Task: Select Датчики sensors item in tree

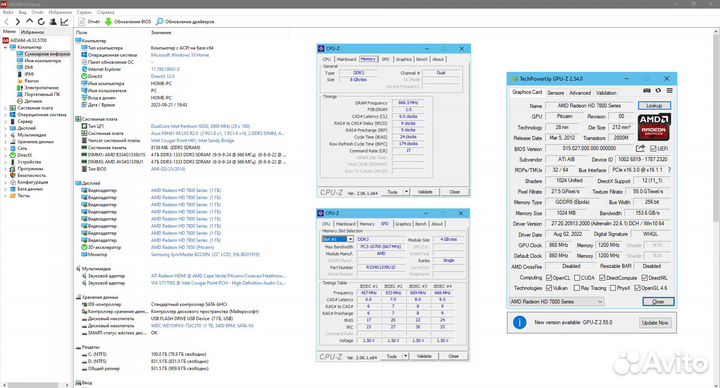Action: click(29, 101)
